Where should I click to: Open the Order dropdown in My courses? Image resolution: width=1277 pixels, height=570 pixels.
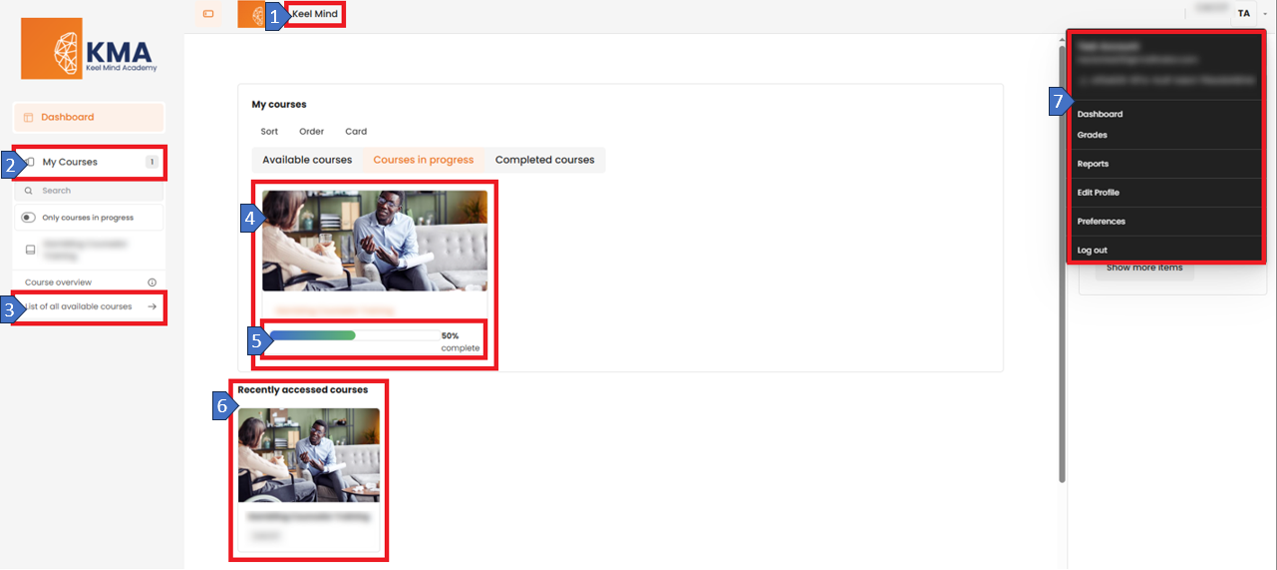point(312,131)
